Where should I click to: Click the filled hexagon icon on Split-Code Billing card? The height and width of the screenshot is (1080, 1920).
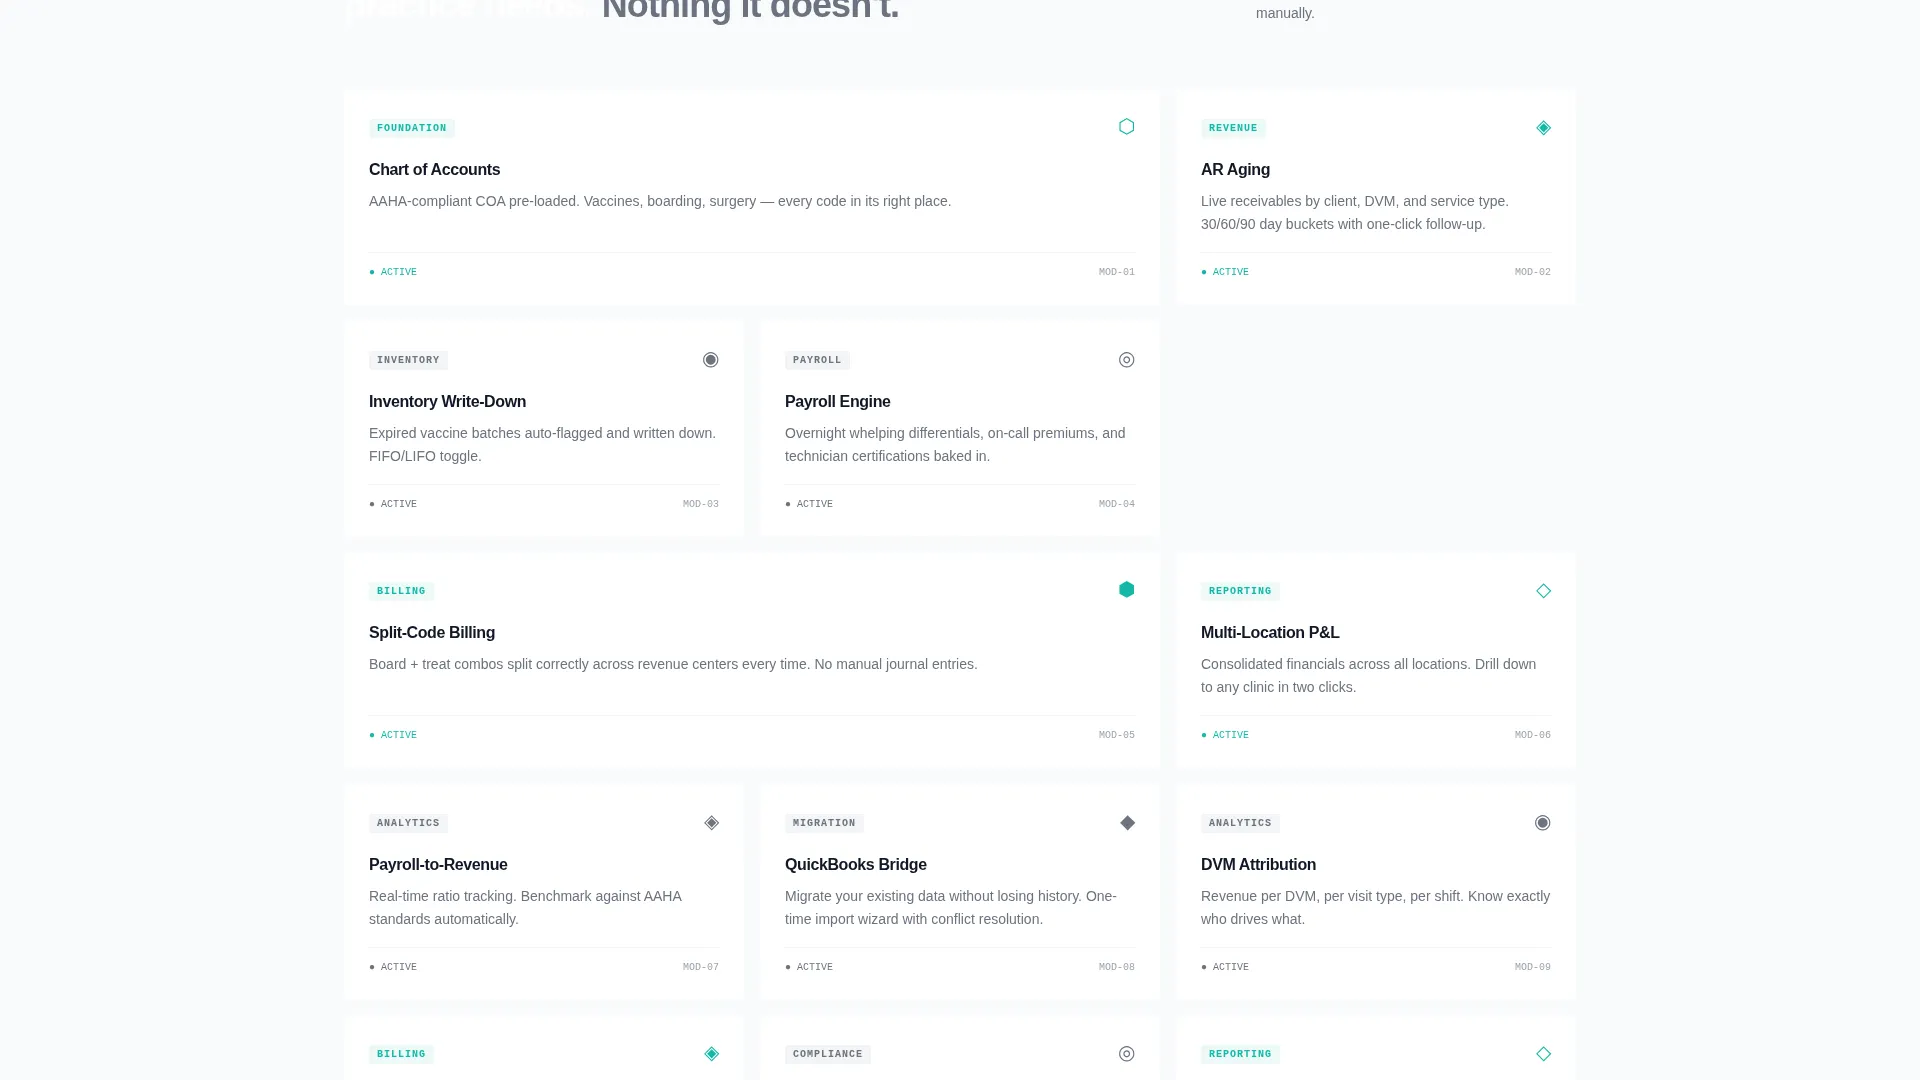(1126, 590)
